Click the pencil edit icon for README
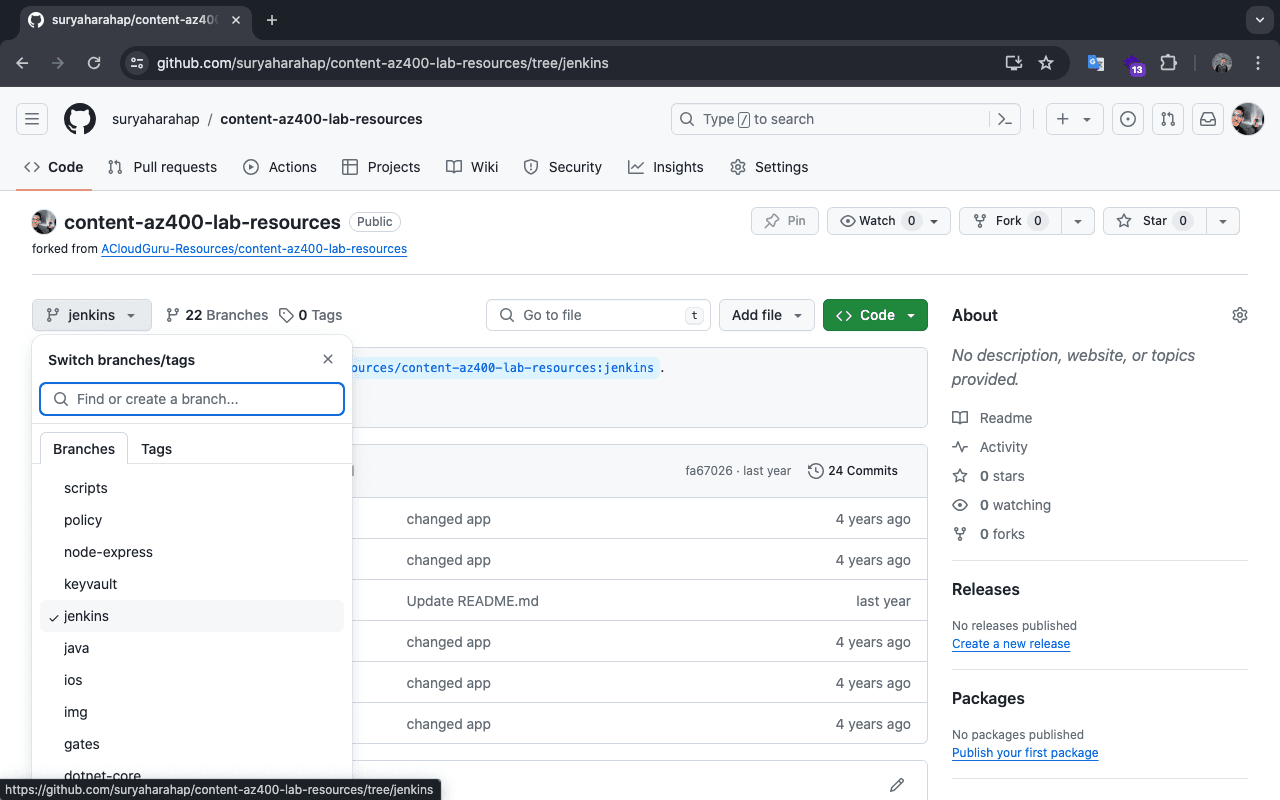This screenshot has width=1280, height=800. (x=897, y=785)
